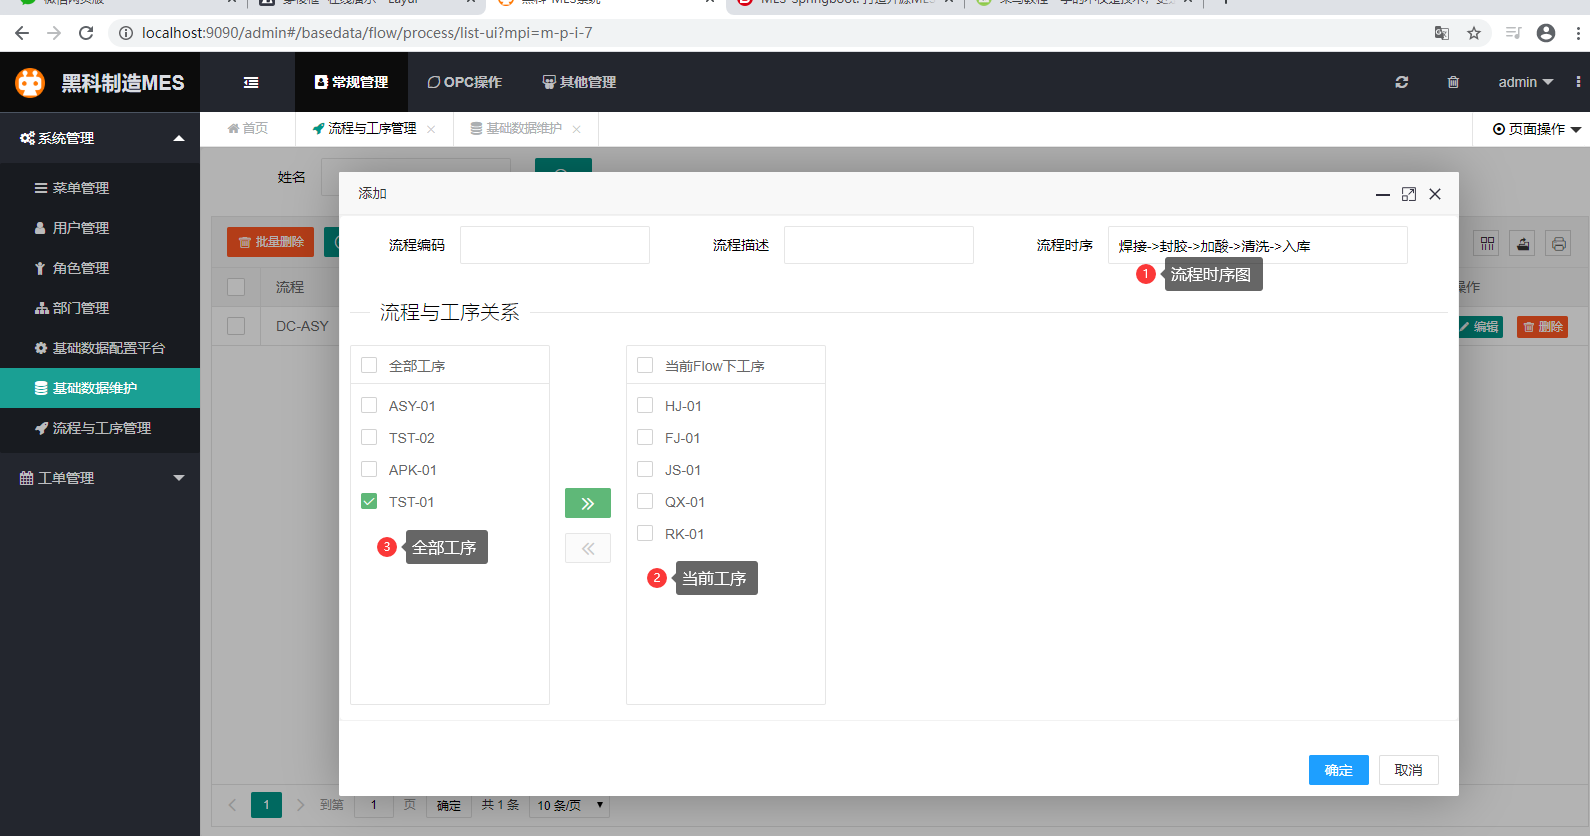Check the TST-02 checkbox
1590x836 pixels.
point(369,437)
